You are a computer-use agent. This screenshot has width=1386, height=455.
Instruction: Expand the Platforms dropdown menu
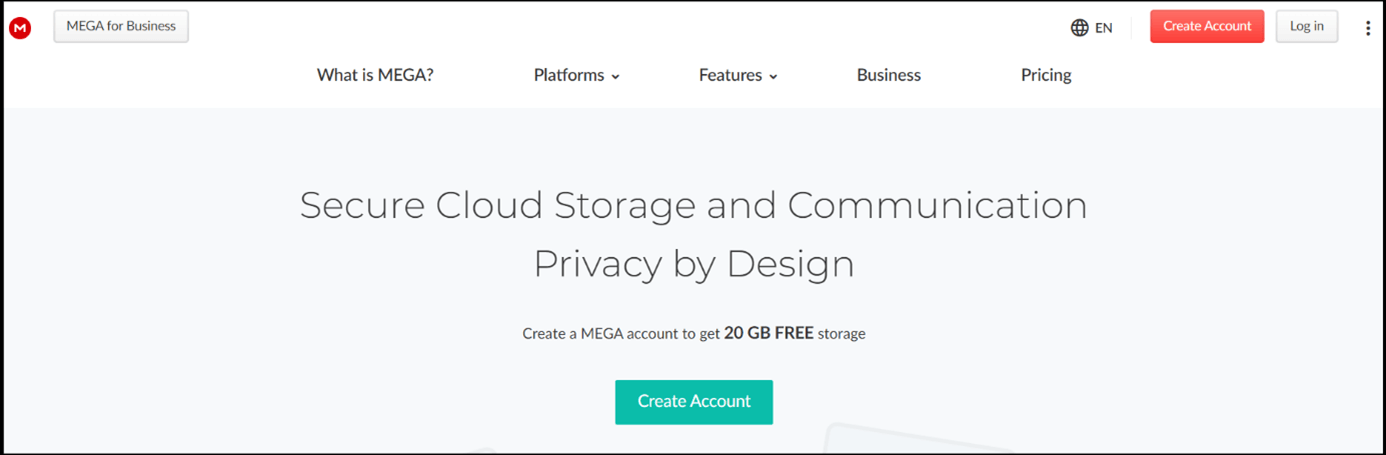[577, 75]
